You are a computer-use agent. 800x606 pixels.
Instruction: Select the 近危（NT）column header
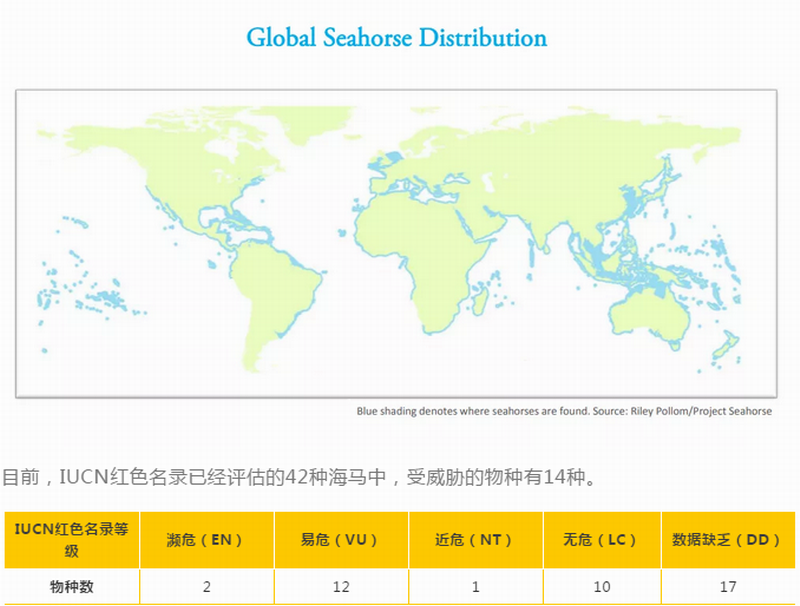[x=475, y=540]
